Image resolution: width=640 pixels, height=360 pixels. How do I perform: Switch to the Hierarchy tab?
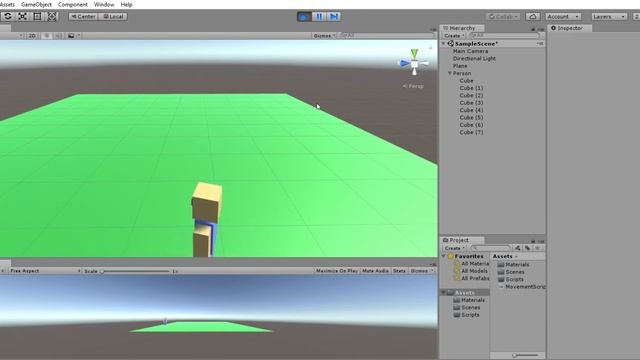coord(462,28)
